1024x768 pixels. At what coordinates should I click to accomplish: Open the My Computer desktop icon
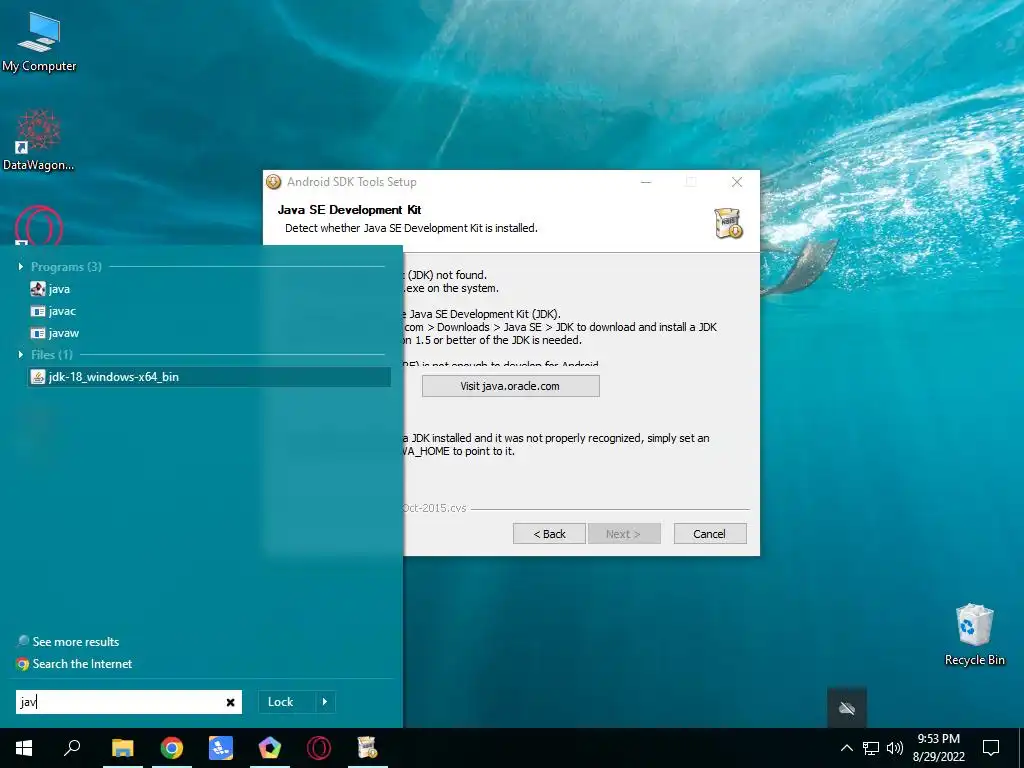[39, 40]
